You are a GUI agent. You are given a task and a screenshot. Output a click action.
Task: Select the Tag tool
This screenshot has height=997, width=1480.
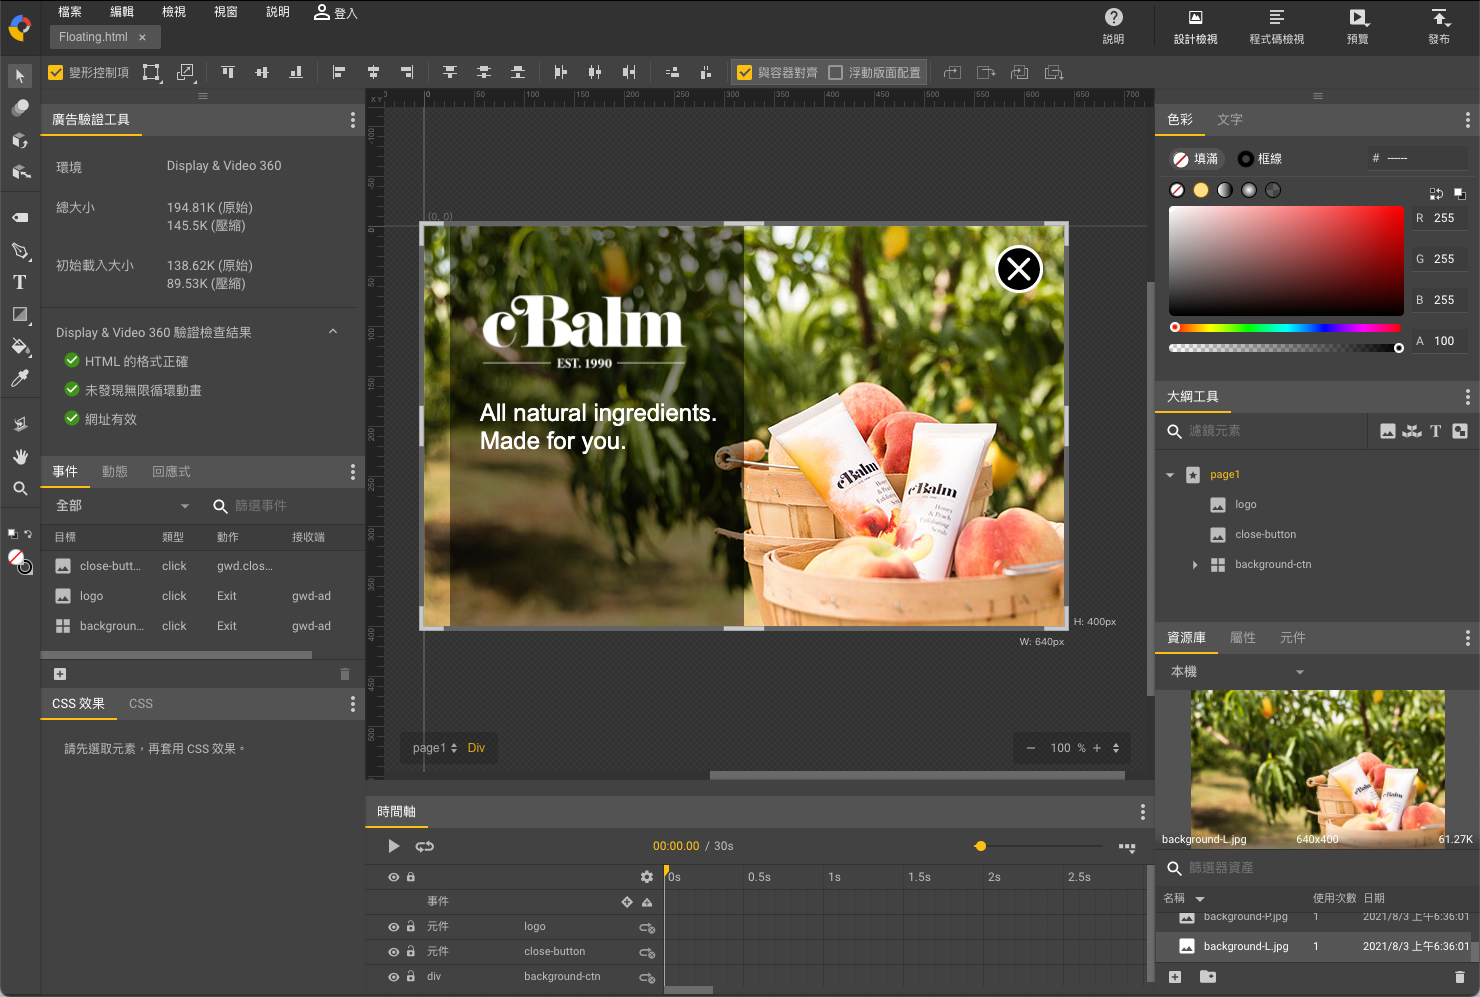click(x=19, y=217)
